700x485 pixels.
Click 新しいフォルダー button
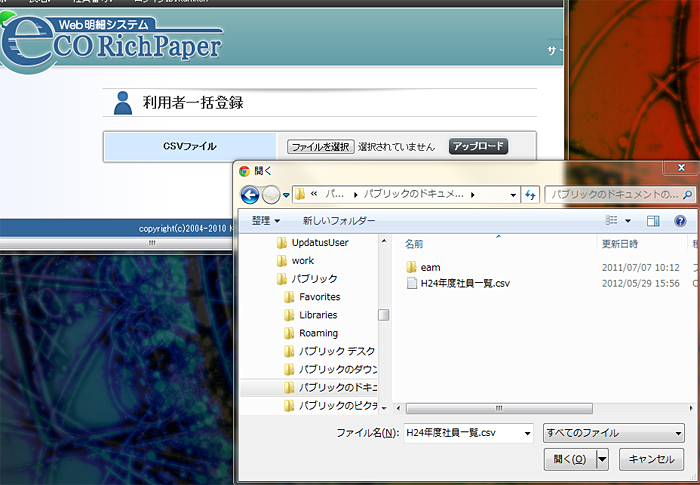click(339, 221)
